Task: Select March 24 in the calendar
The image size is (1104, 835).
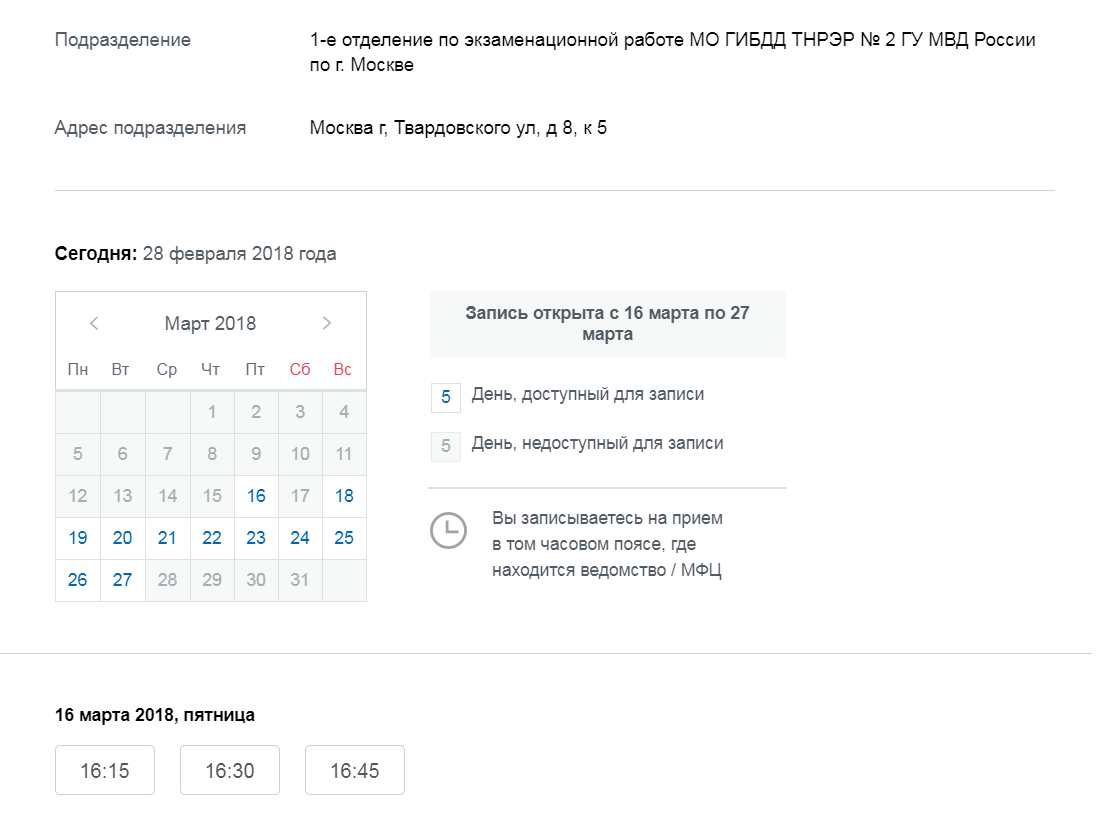Action: point(300,538)
